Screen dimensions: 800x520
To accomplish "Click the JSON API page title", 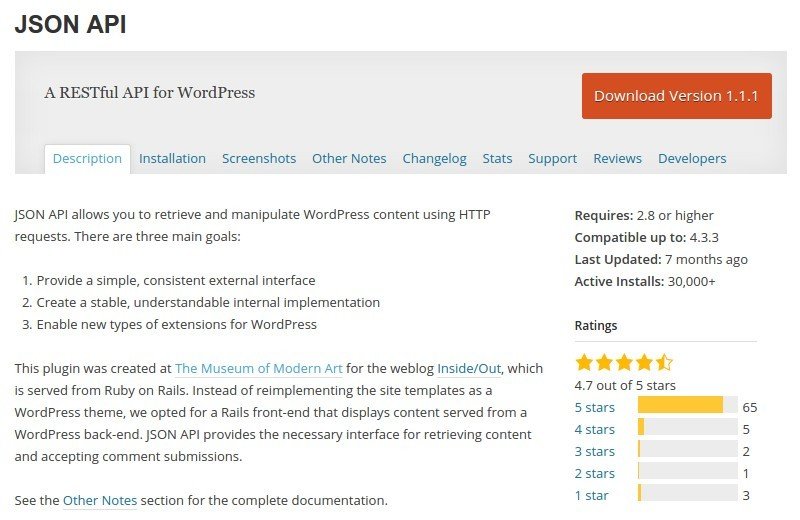I will [x=70, y=24].
